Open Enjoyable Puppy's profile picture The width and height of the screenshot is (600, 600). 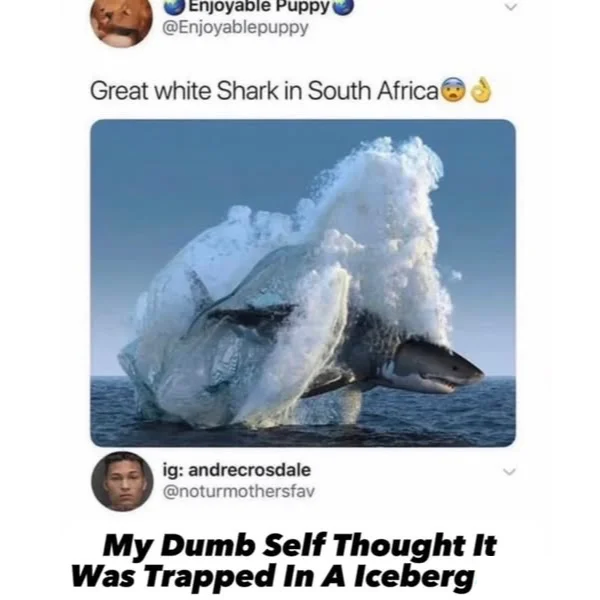[121, 19]
